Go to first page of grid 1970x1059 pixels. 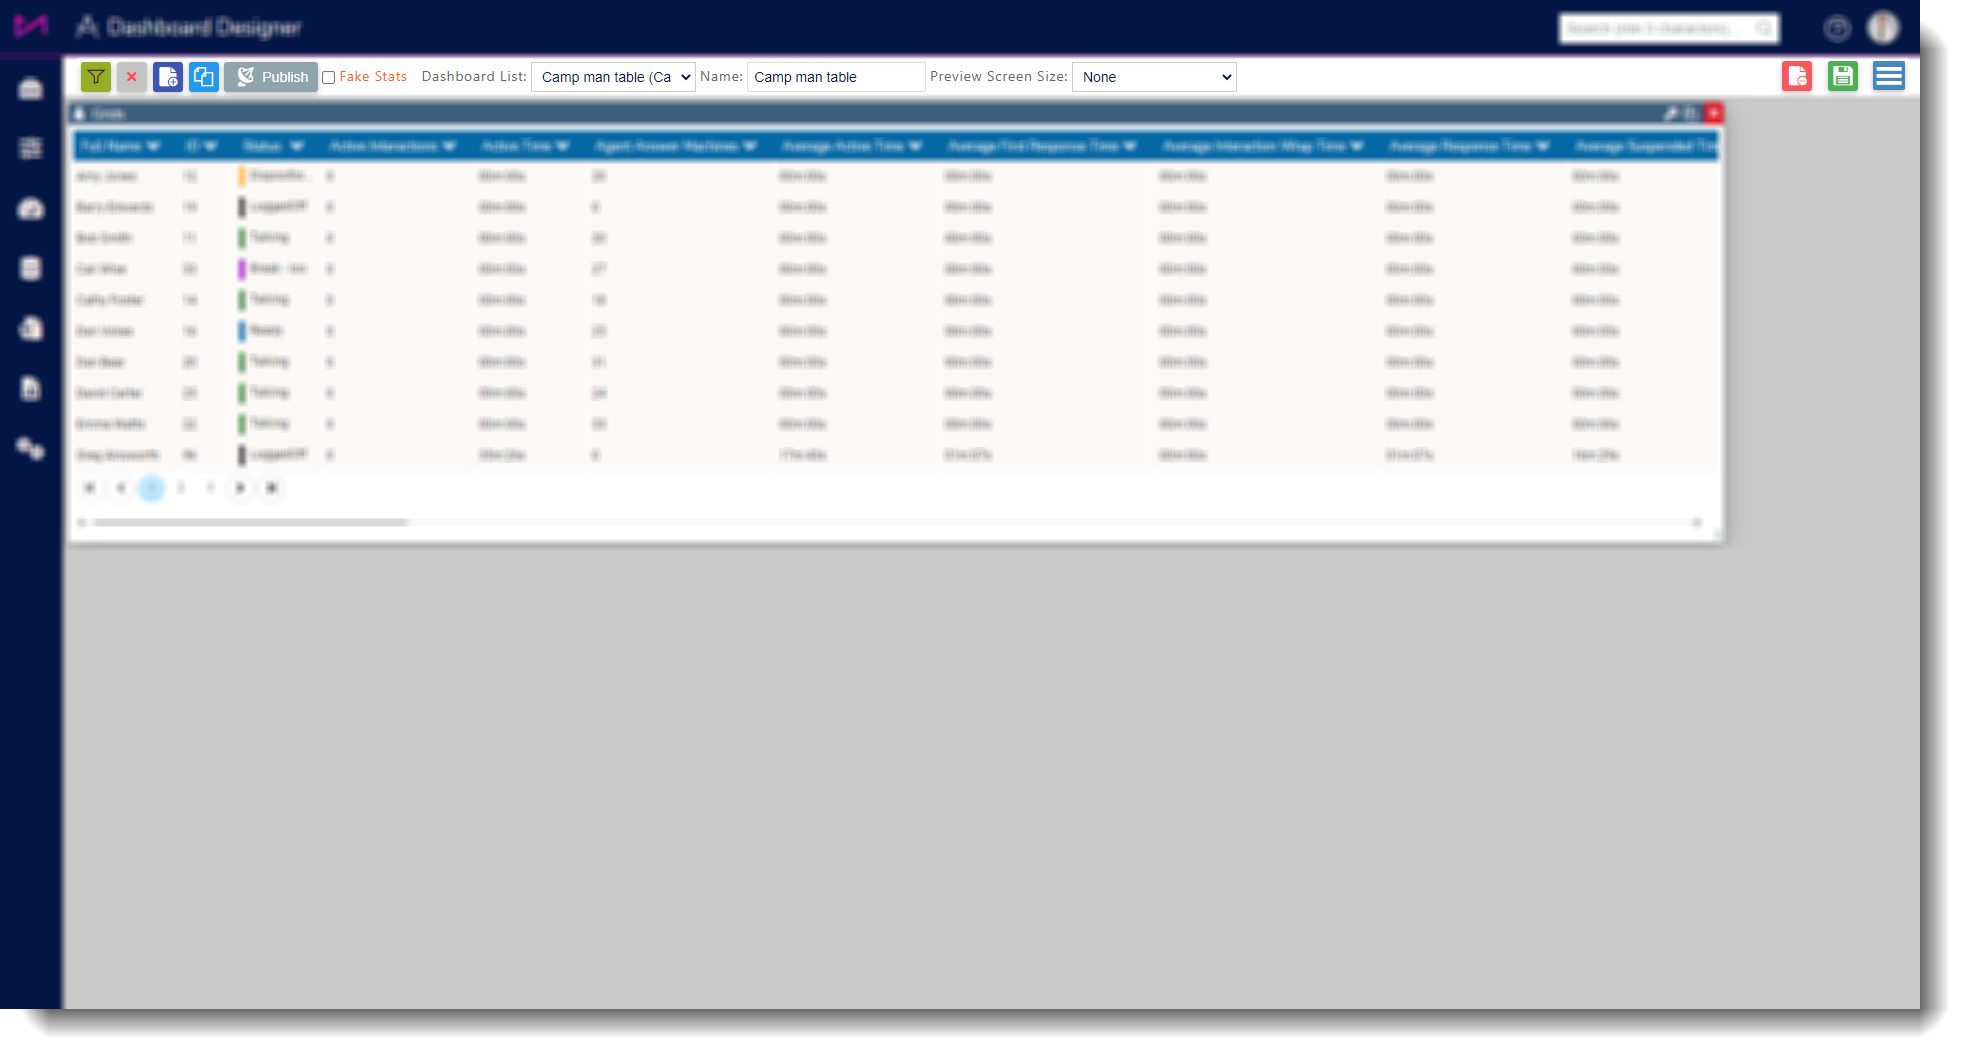coord(90,488)
